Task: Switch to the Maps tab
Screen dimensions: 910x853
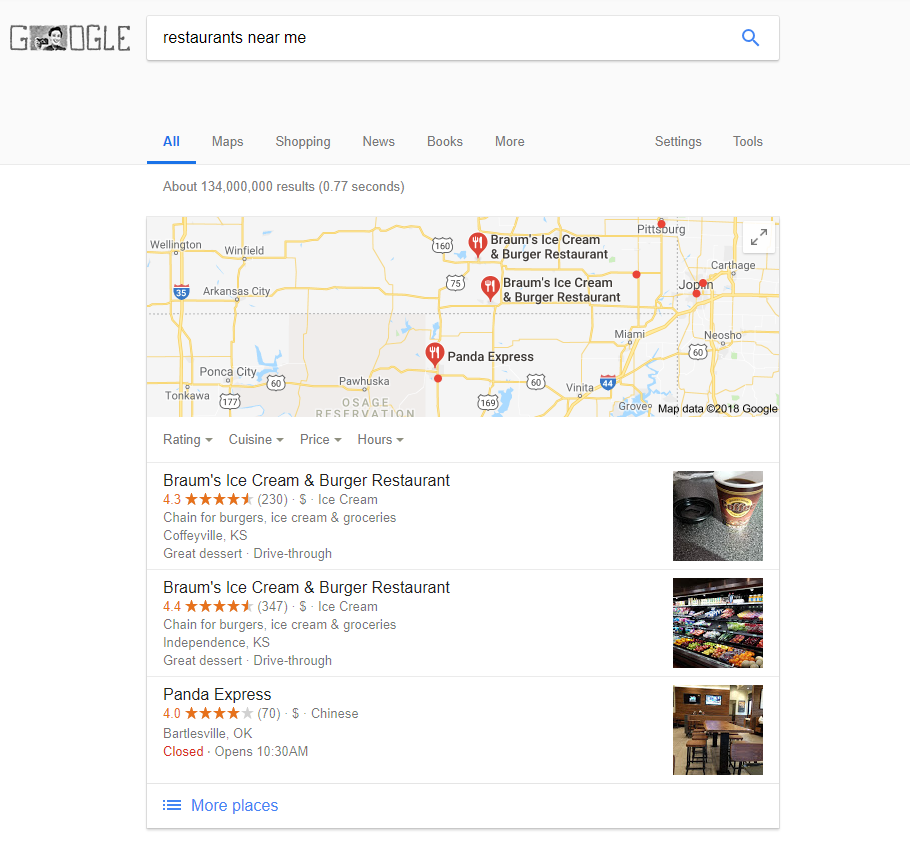Action: pyautogui.click(x=228, y=142)
